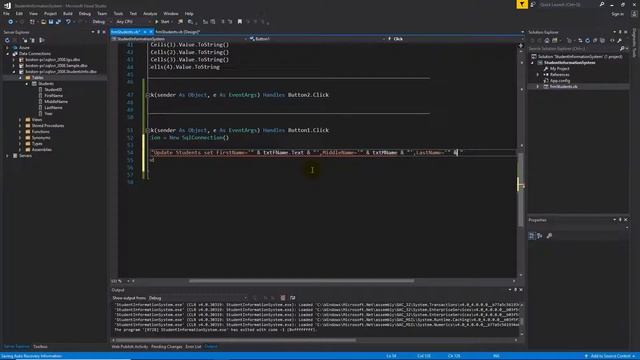Viewport: 640px width, 360px height.
Task: Open the Analyze menu
Action: pos(150,13)
